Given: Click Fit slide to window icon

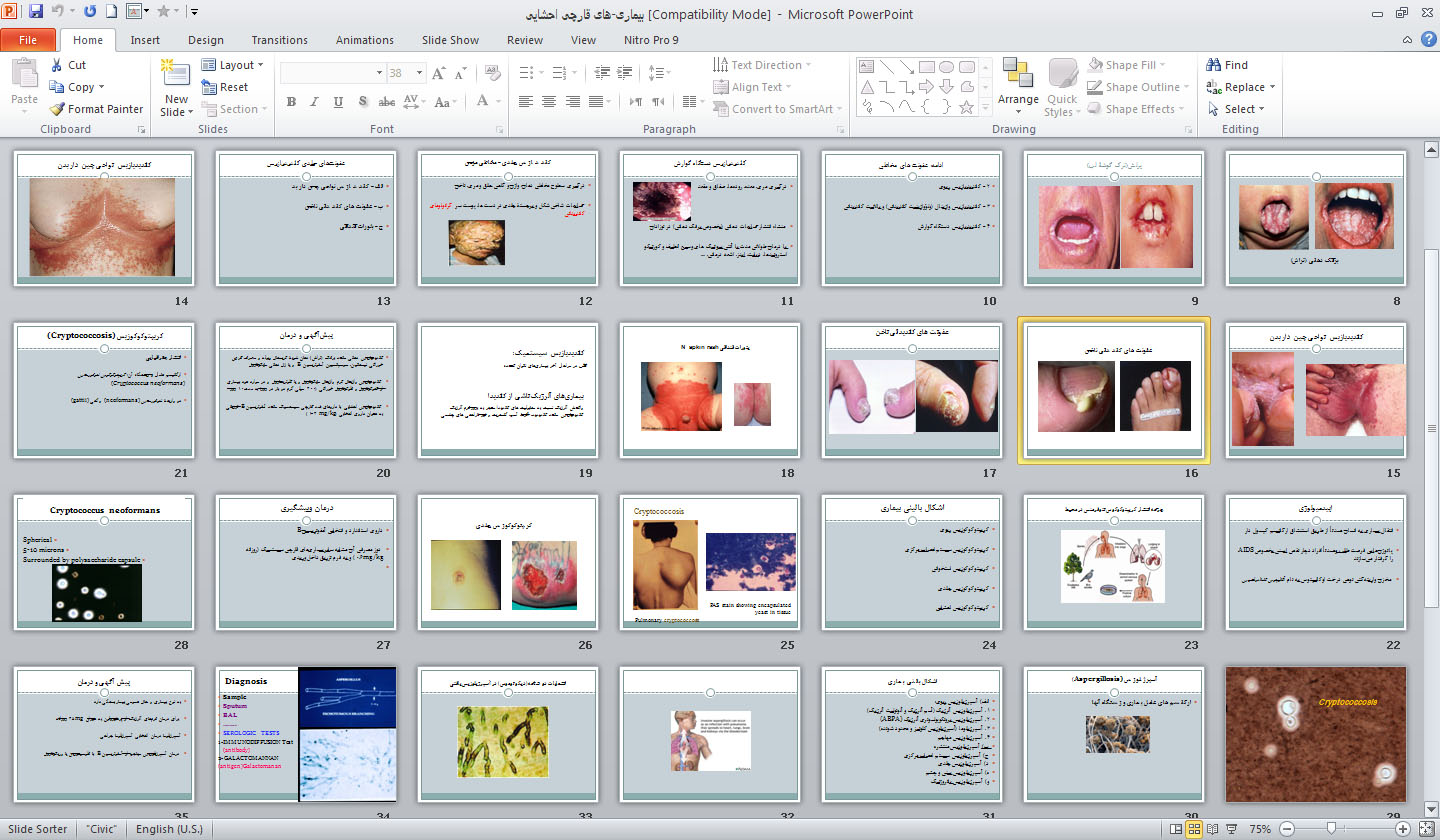Looking at the screenshot, I should (1427, 829).
